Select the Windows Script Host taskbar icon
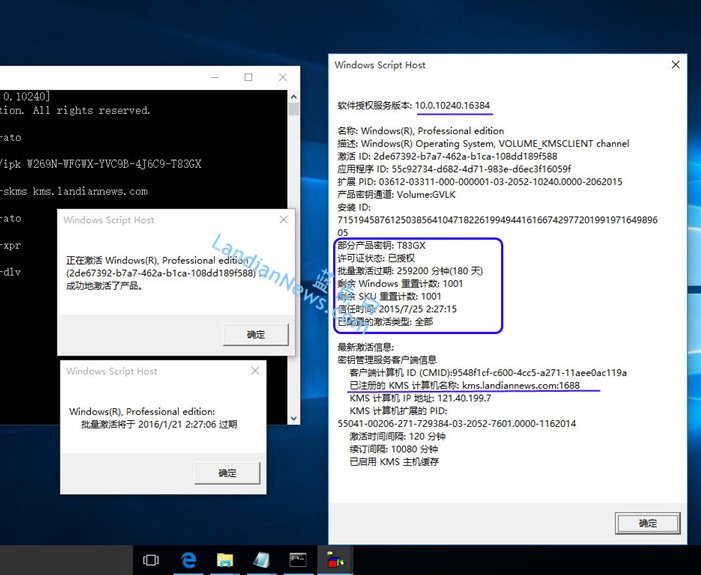This screenshot has height=575, width=701. pyautogui.click(x=335, y=560)
